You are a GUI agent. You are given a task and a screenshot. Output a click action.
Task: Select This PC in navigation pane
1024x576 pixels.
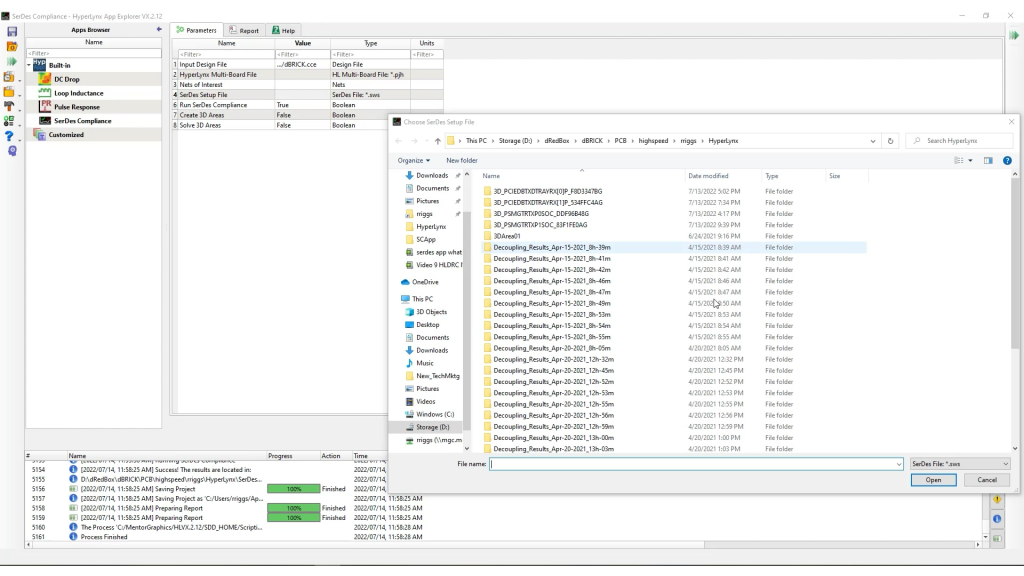[422, 299]
